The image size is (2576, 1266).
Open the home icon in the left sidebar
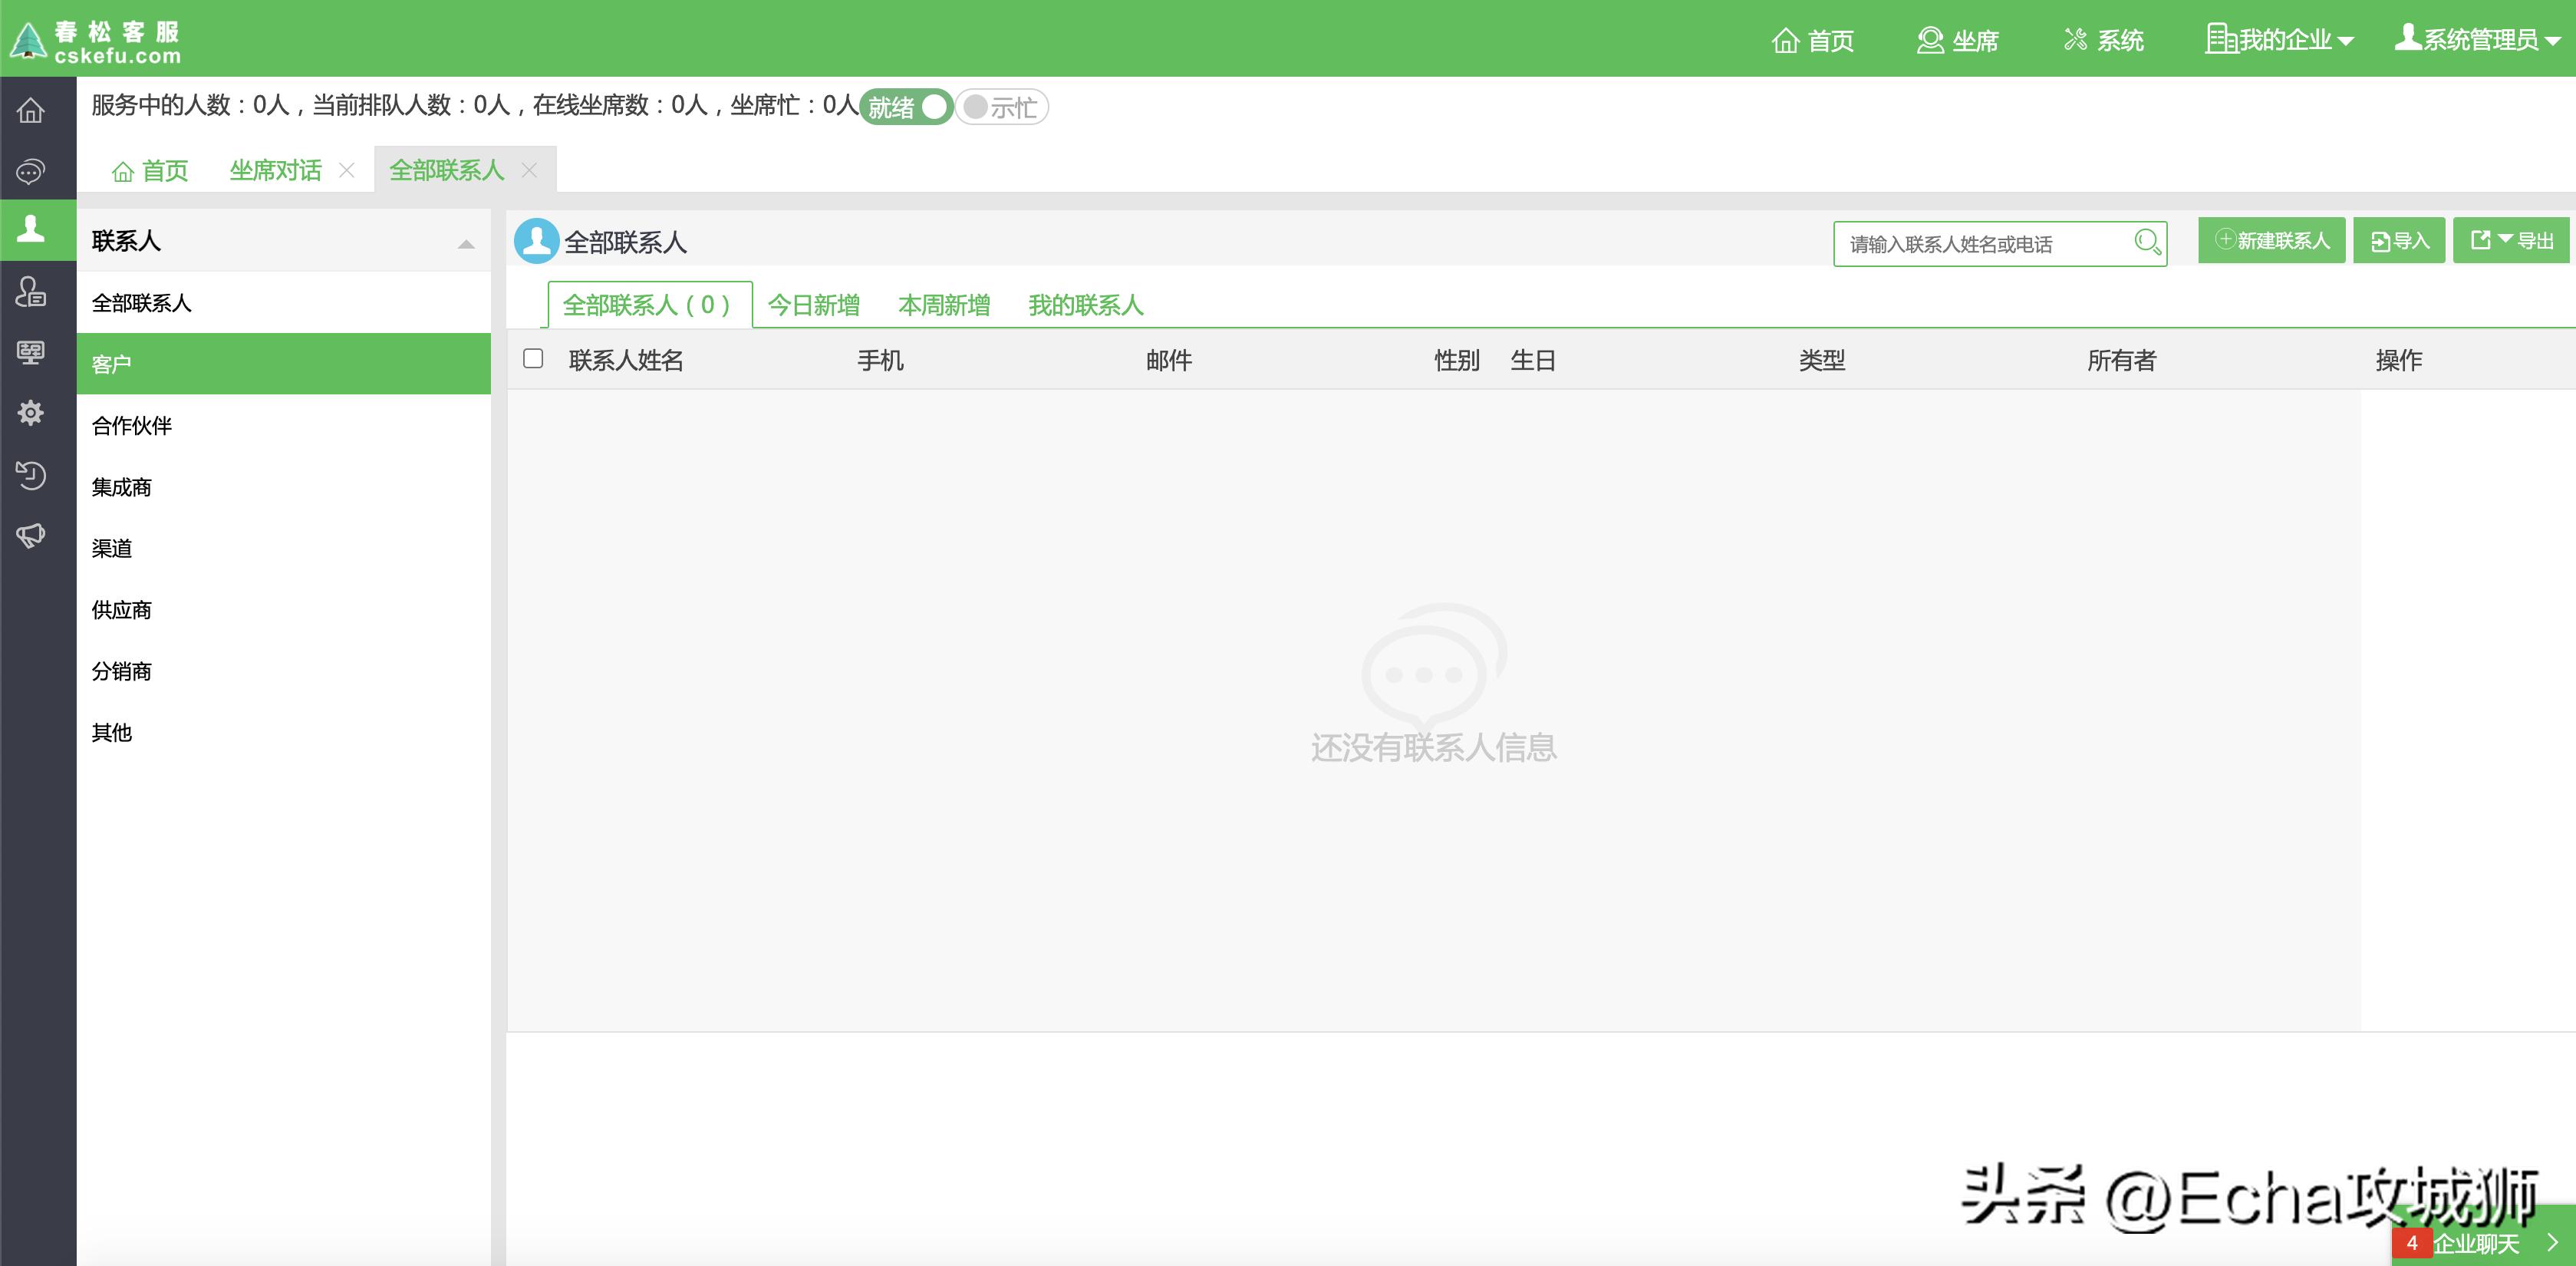click(31, 110)
